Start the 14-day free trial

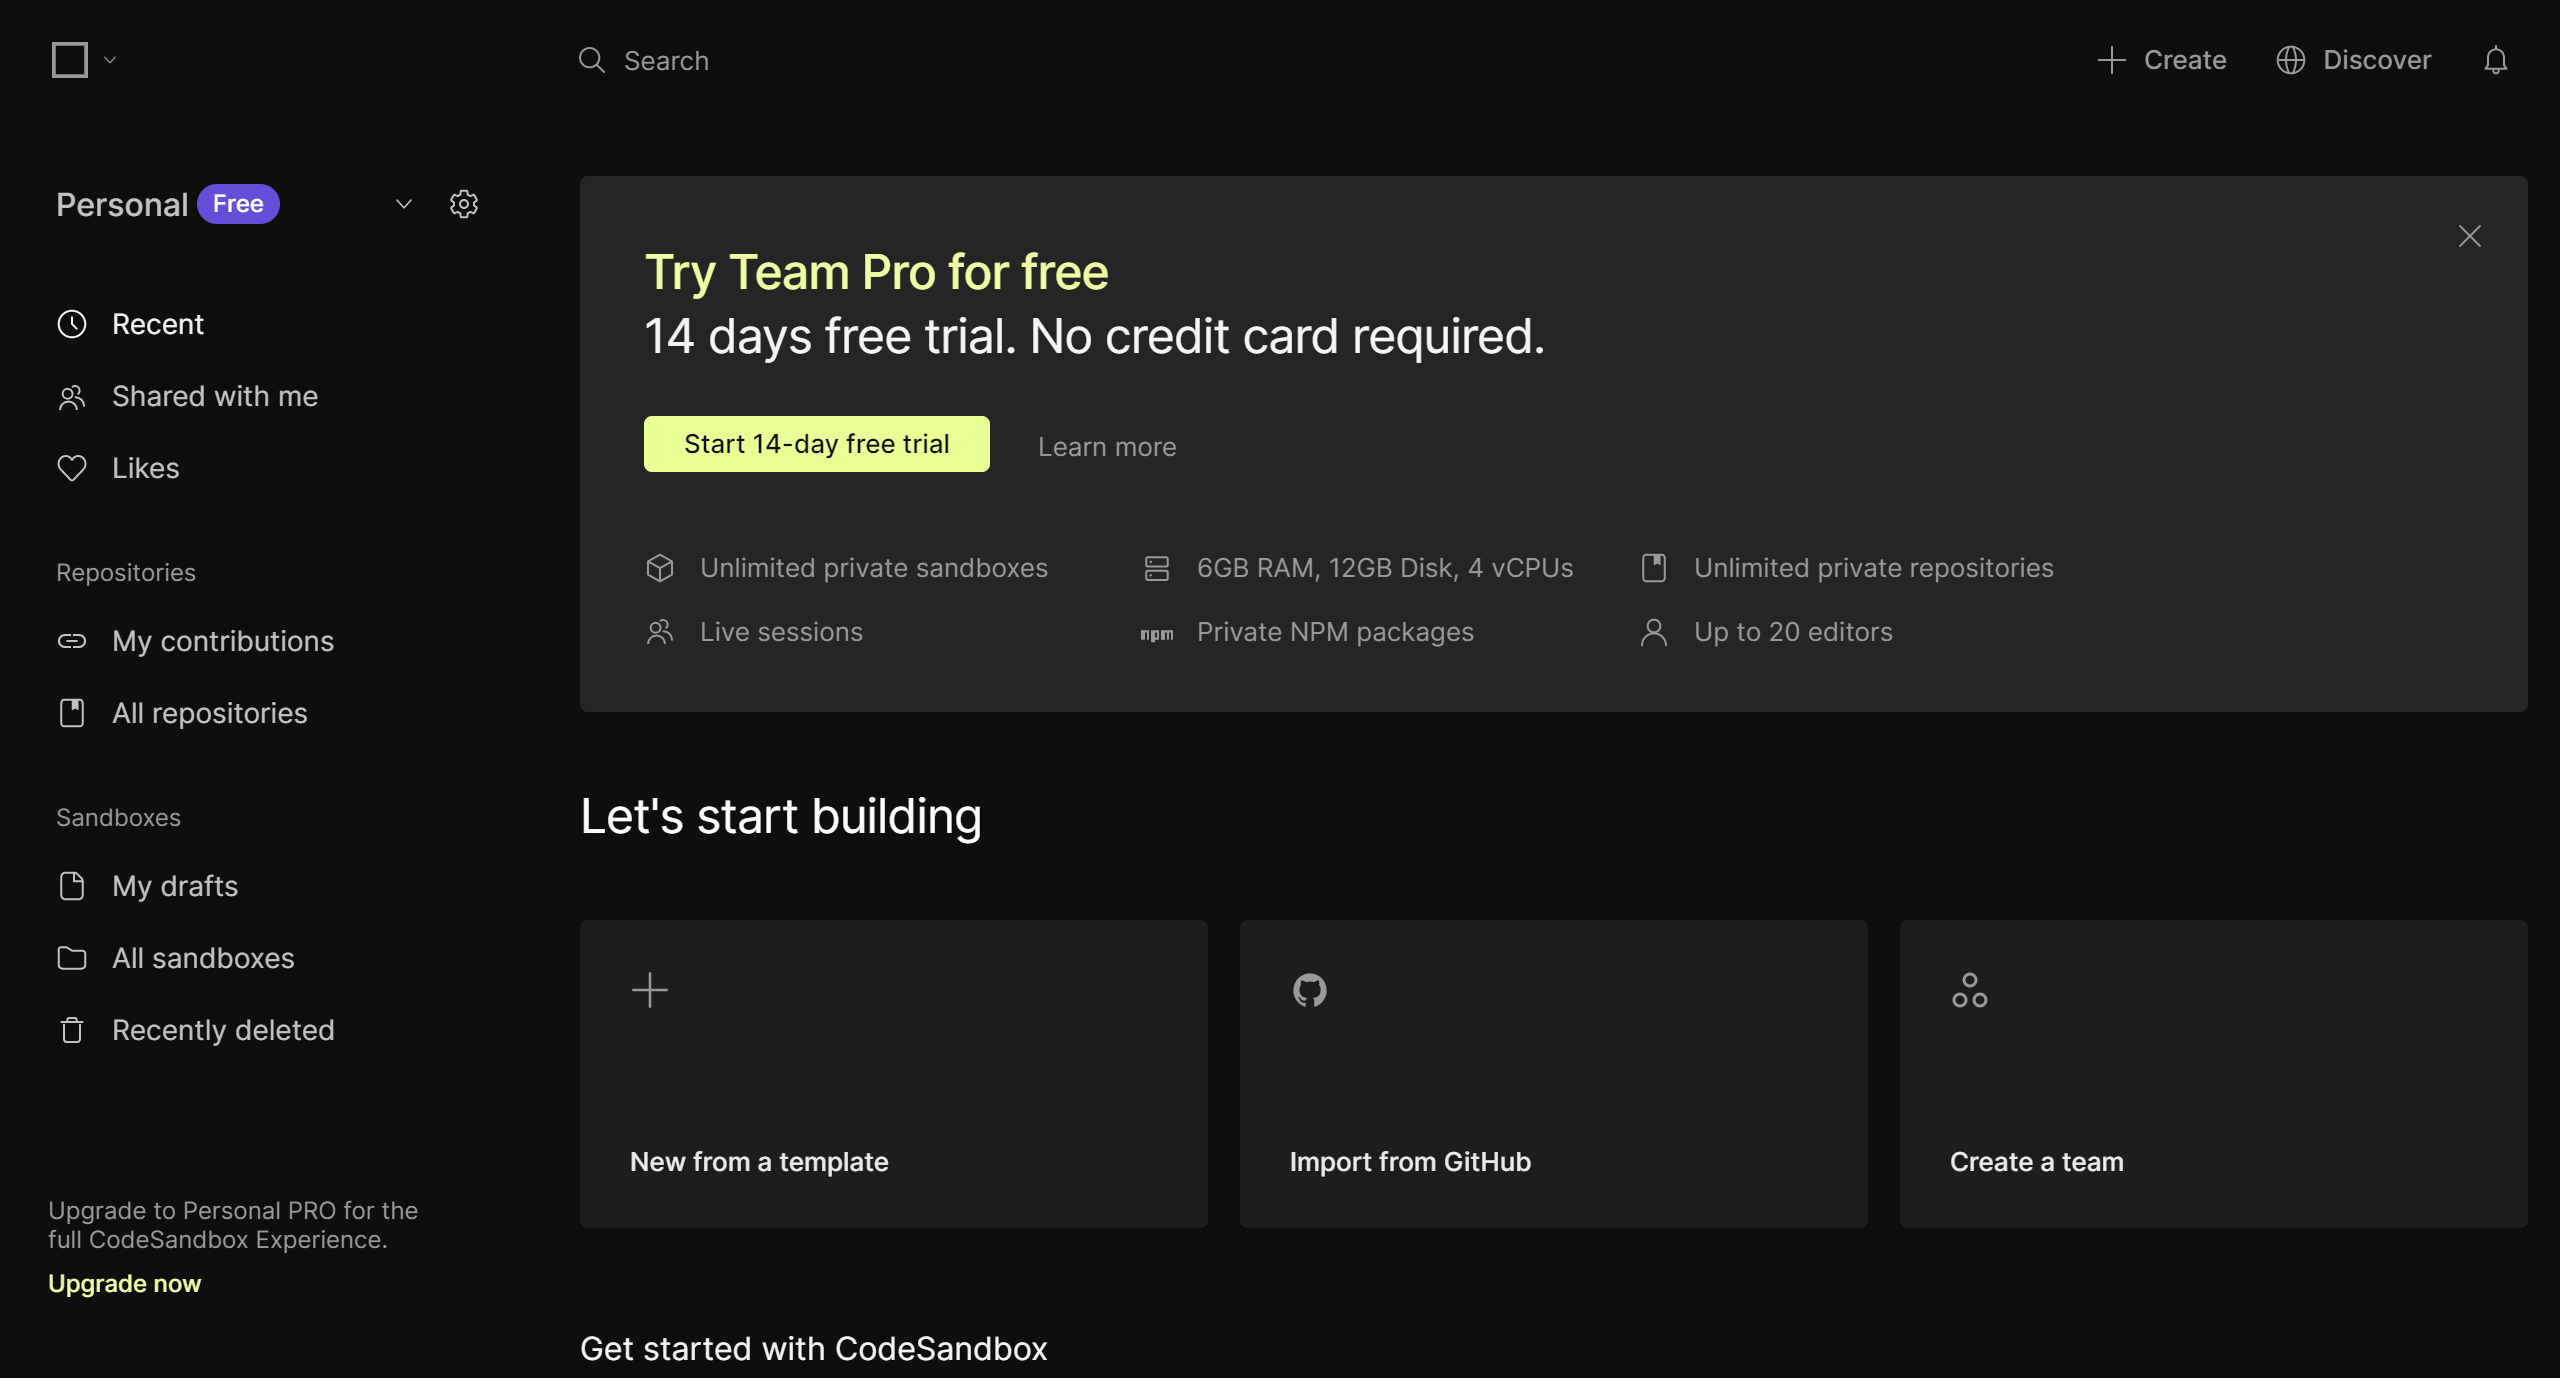point(816,444)
